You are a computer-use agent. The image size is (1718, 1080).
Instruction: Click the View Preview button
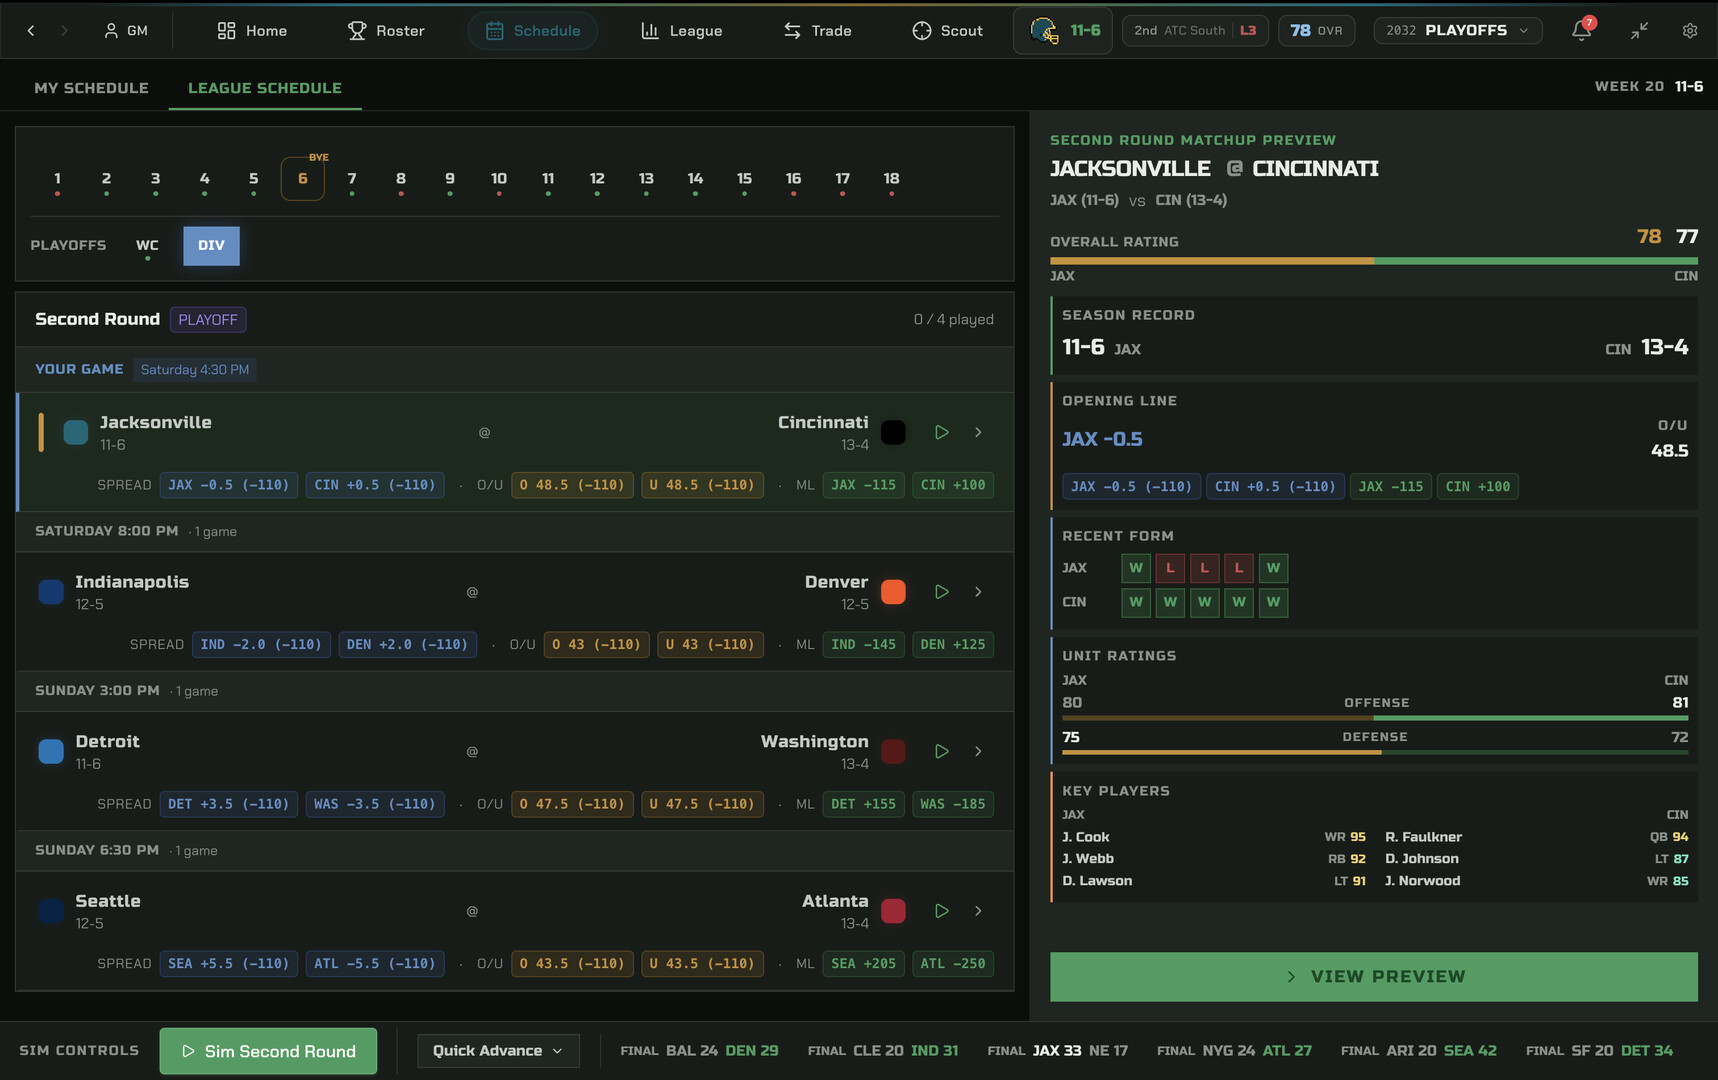[1373, 976]
